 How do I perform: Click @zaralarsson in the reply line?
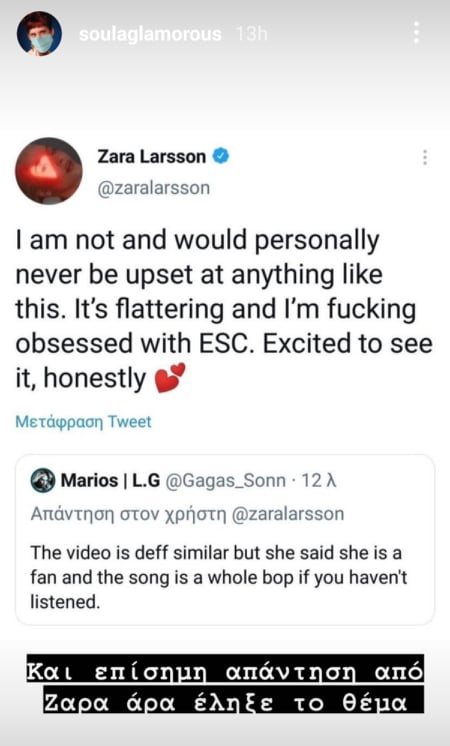[x=287, y=514]
